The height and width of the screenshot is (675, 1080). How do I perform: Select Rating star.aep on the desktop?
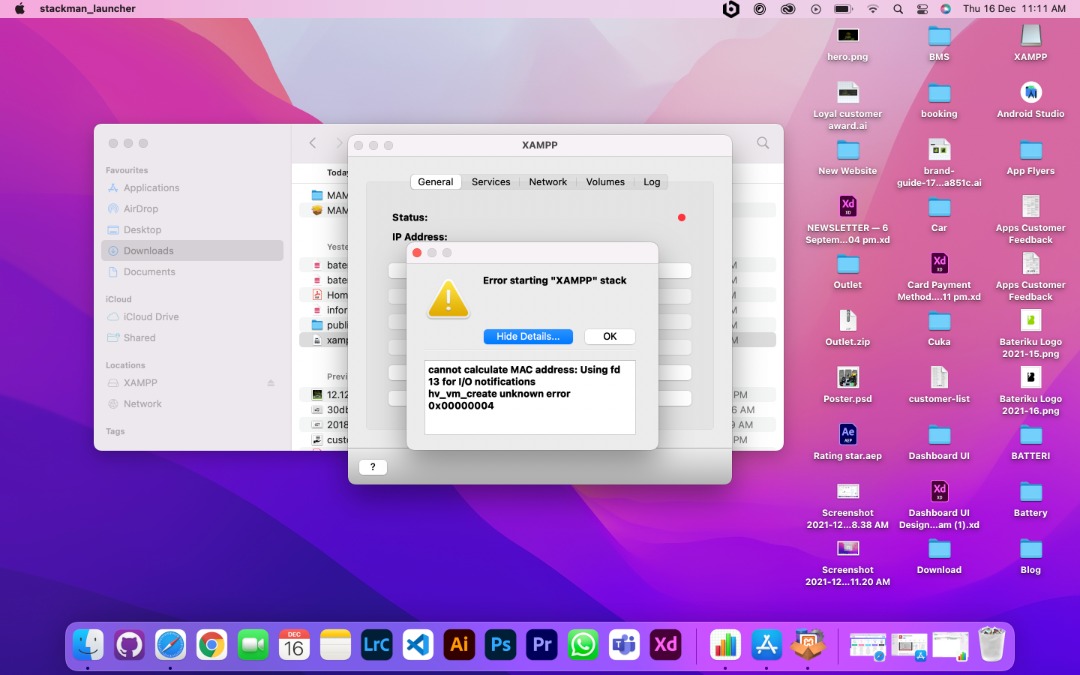pos(847,443)
